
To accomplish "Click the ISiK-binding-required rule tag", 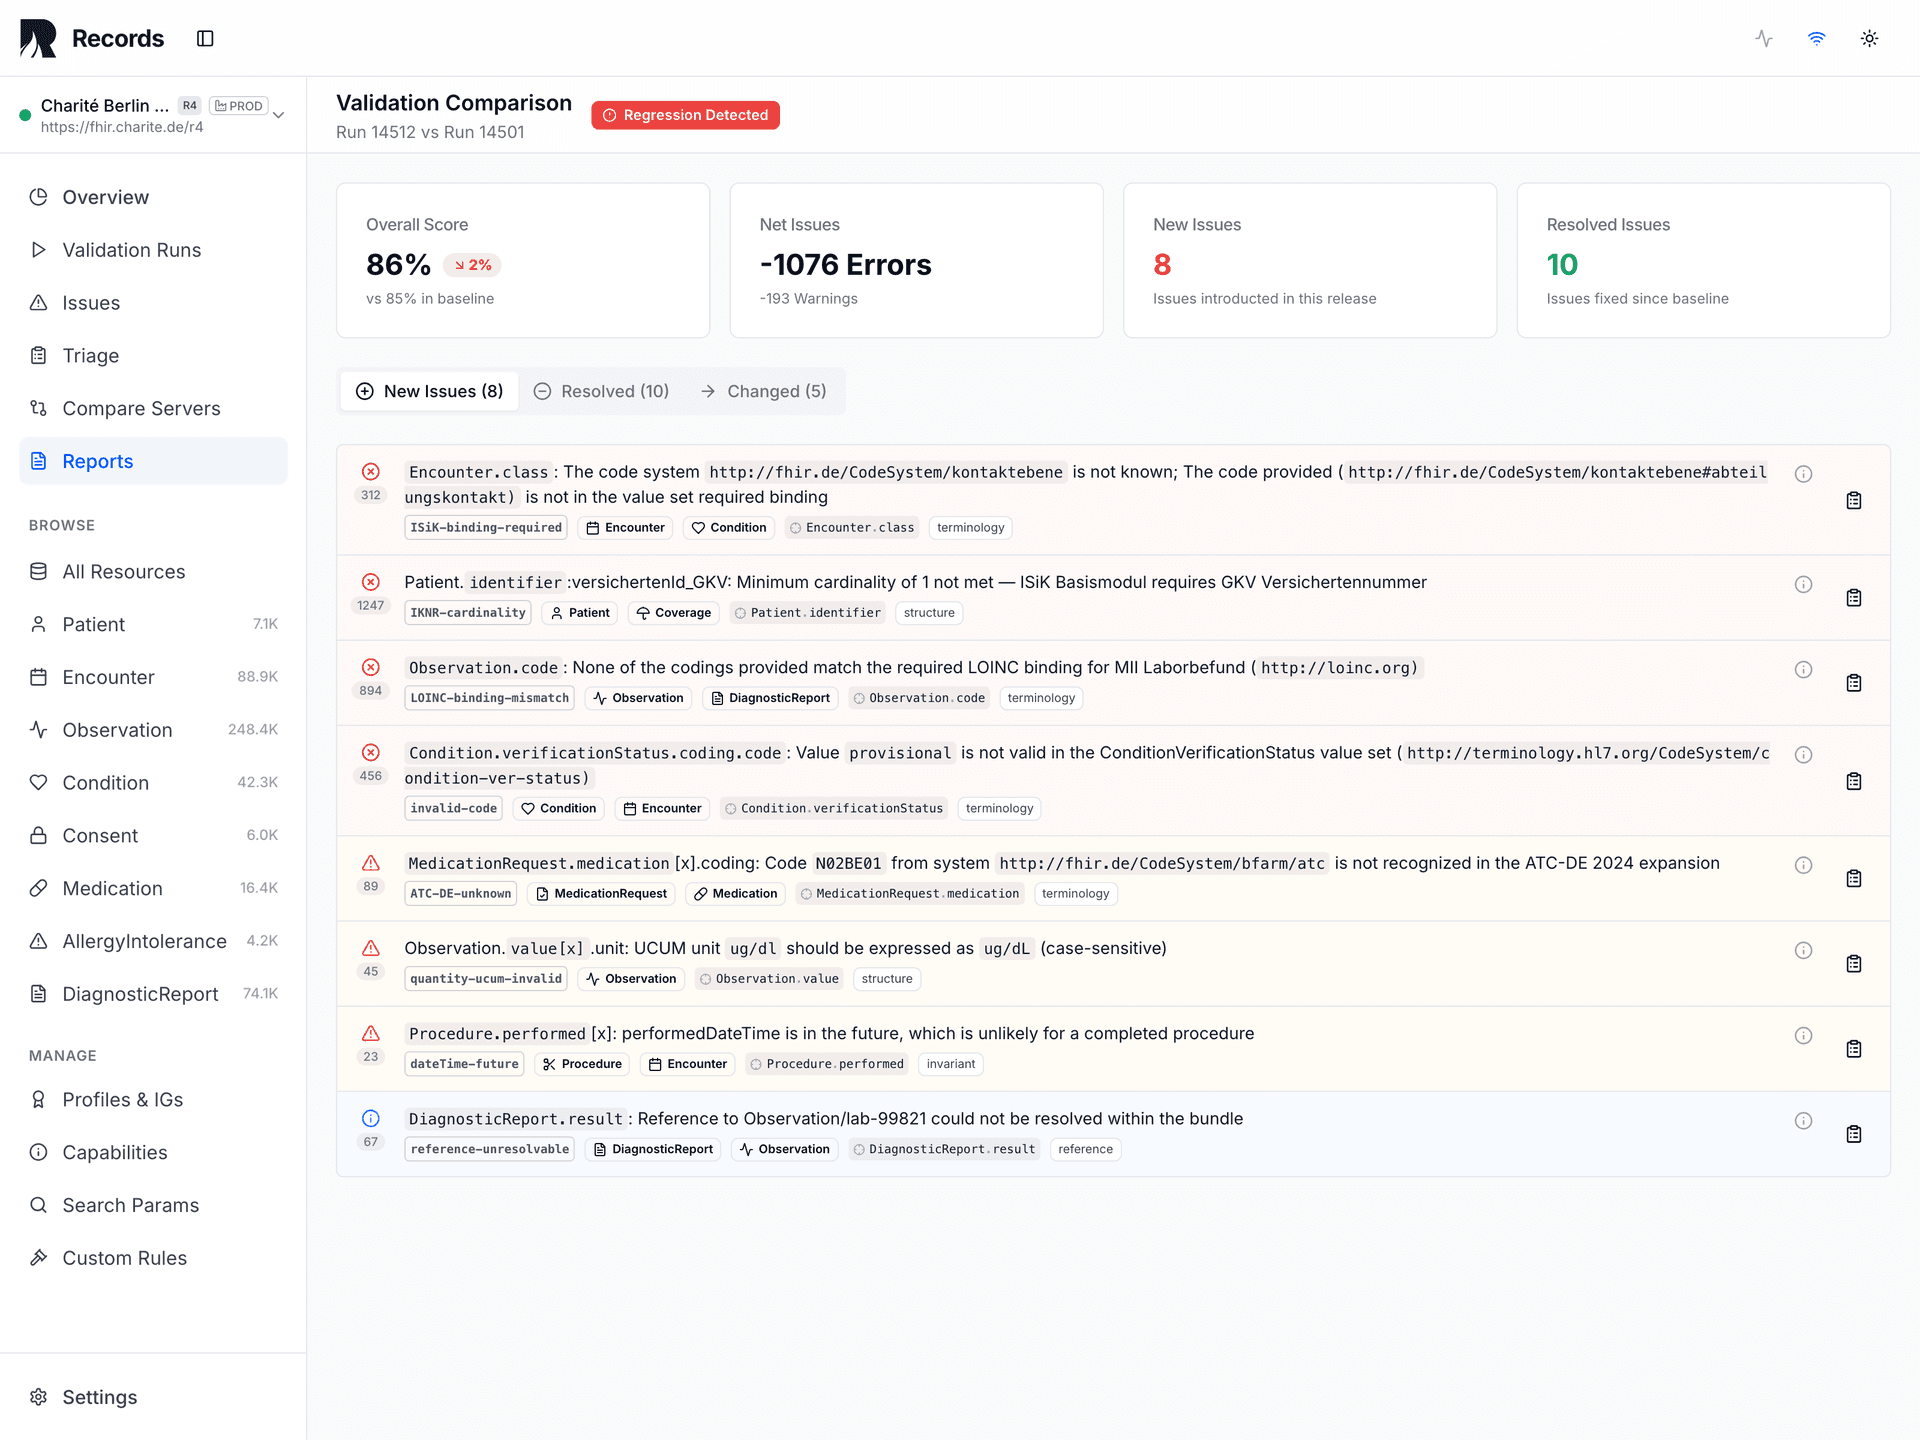I will tap(485, 528).
